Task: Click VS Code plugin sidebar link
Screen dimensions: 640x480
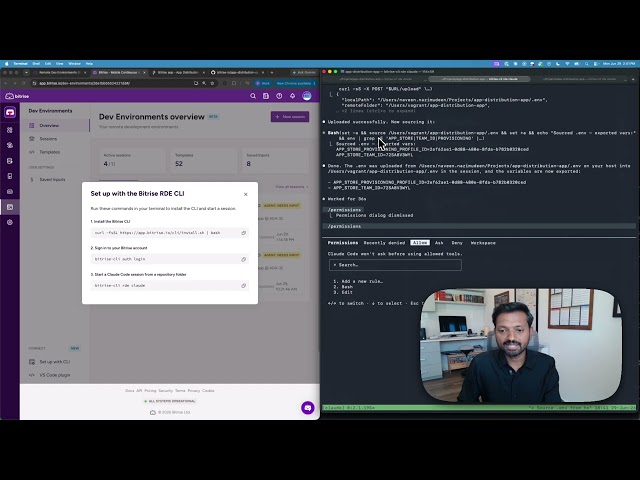Action: [55, 375]
